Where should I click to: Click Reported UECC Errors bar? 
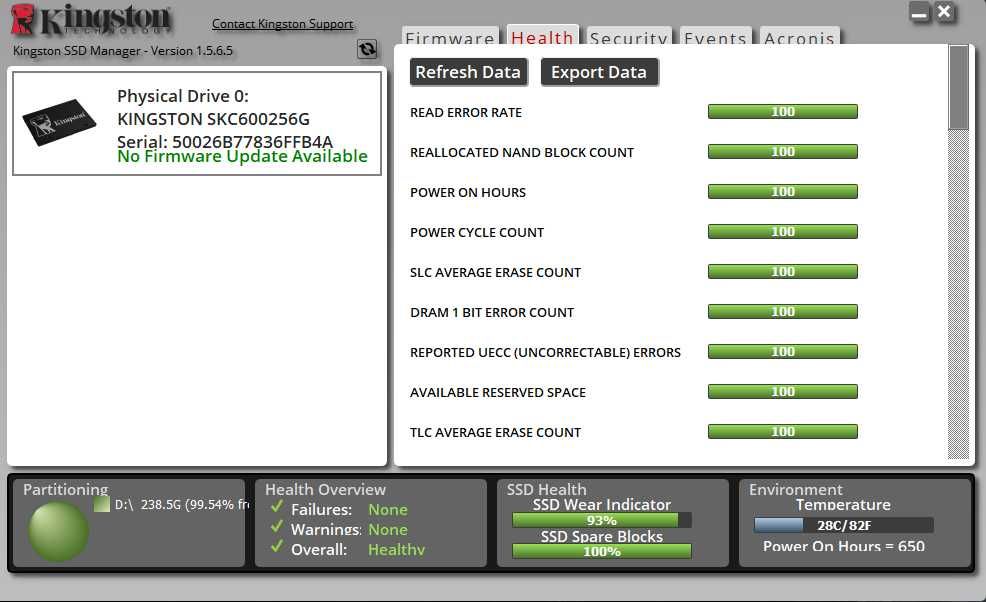click(783, 352)
